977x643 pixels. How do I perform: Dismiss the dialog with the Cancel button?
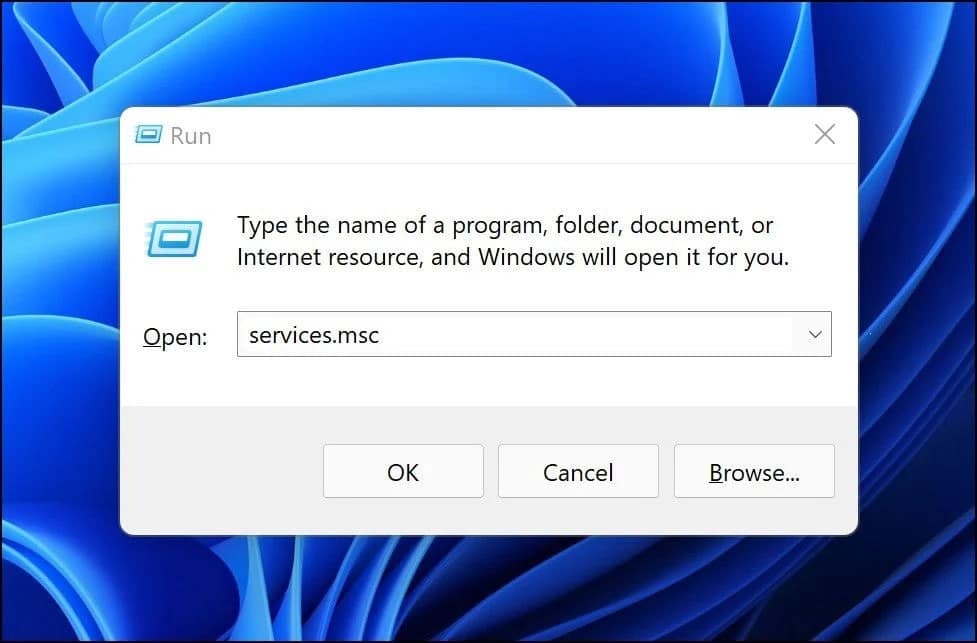577,471
